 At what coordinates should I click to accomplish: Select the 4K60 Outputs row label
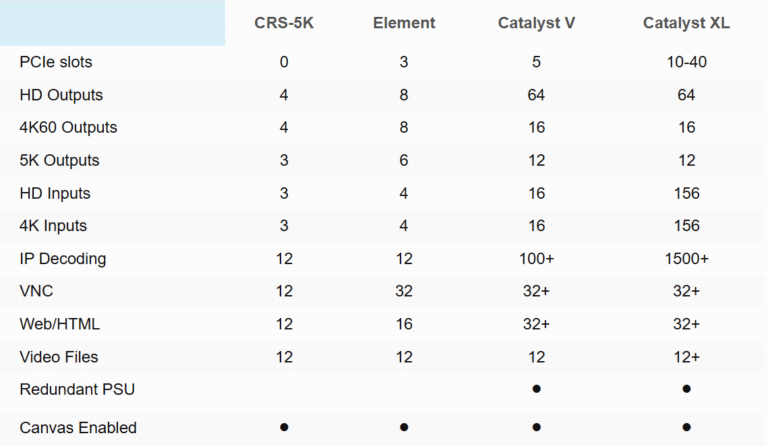[69, 128]
